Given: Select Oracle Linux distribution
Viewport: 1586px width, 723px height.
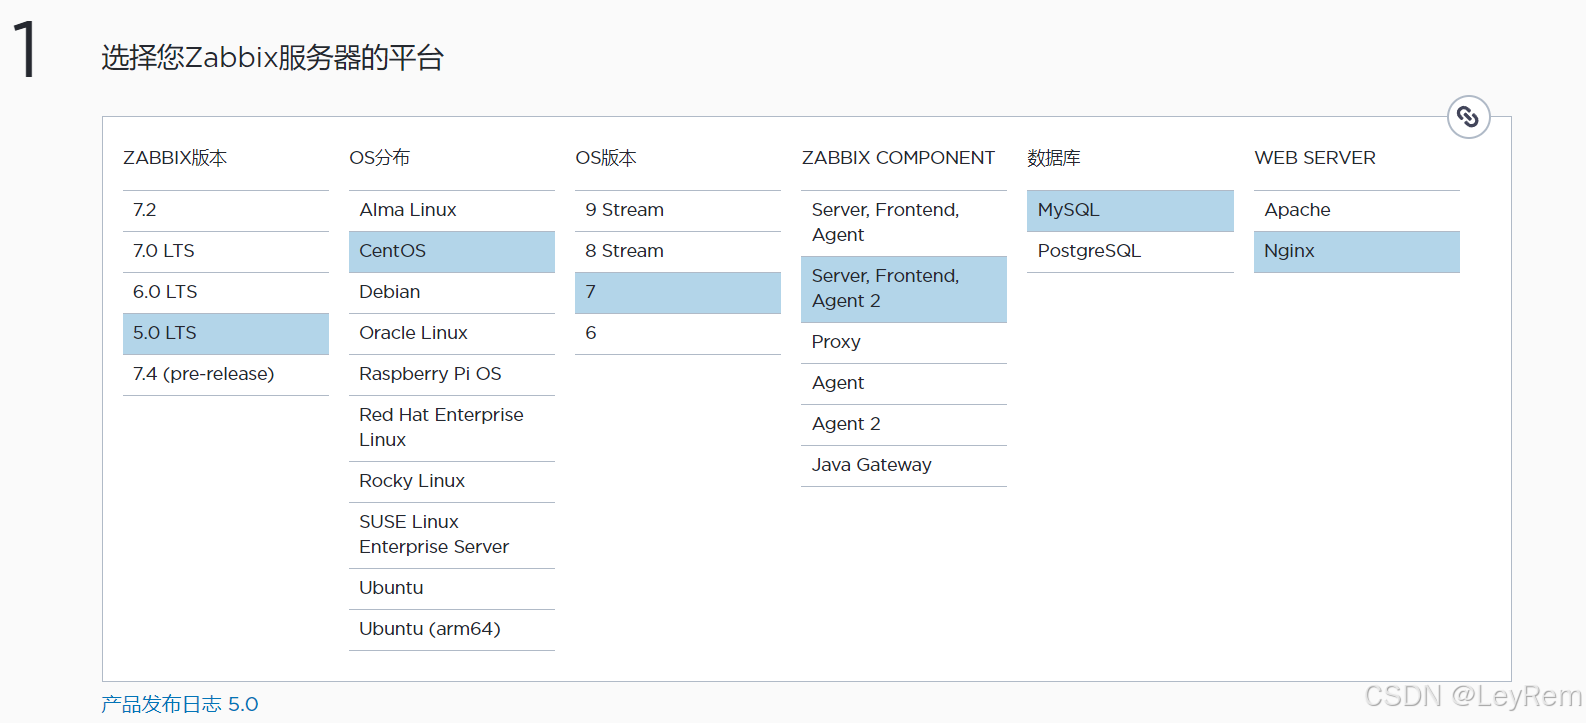Looking at the screenshot, I should 451,333.
